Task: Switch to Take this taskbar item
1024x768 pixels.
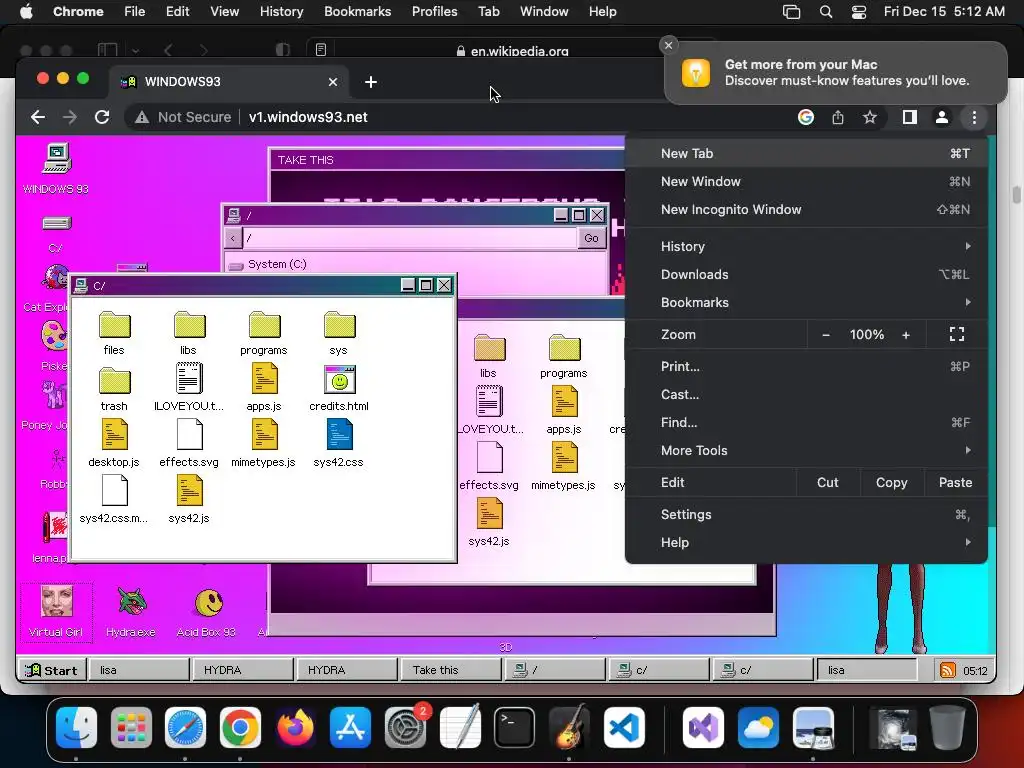Action: click(450, 670)
